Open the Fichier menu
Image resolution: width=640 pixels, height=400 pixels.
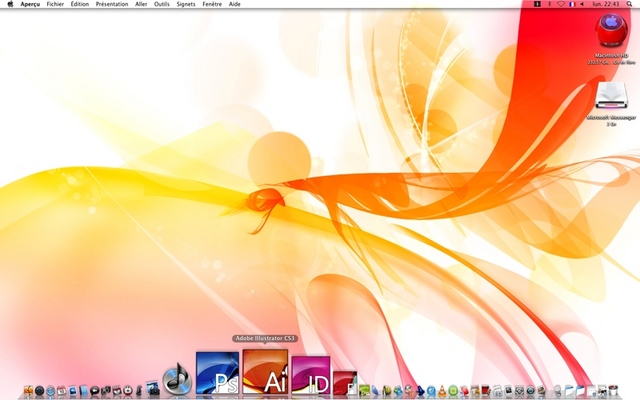(55, 4)
